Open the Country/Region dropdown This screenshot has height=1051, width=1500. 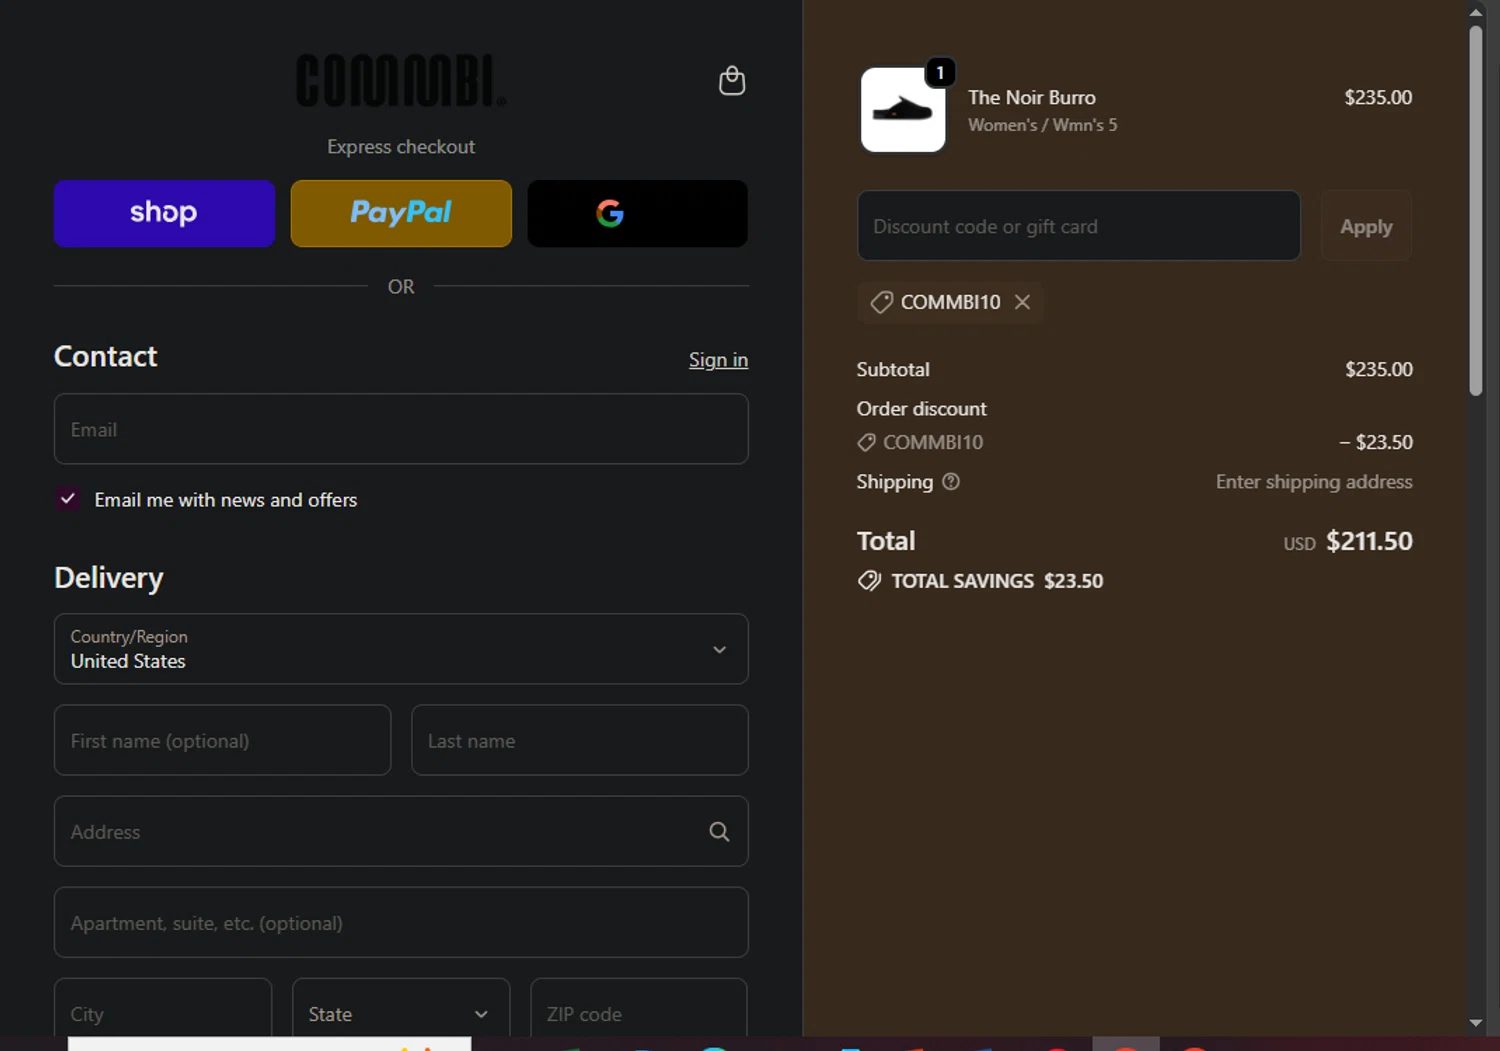(x=401, y=649)
